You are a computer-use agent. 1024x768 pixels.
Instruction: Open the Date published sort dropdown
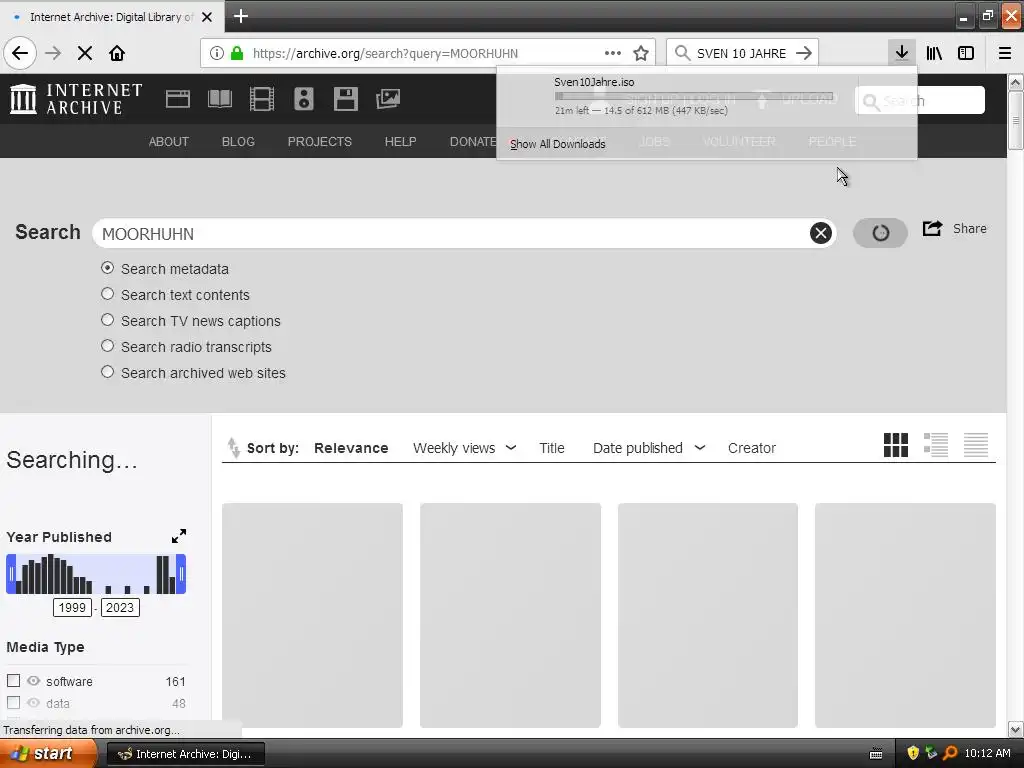tap(648, 448)
